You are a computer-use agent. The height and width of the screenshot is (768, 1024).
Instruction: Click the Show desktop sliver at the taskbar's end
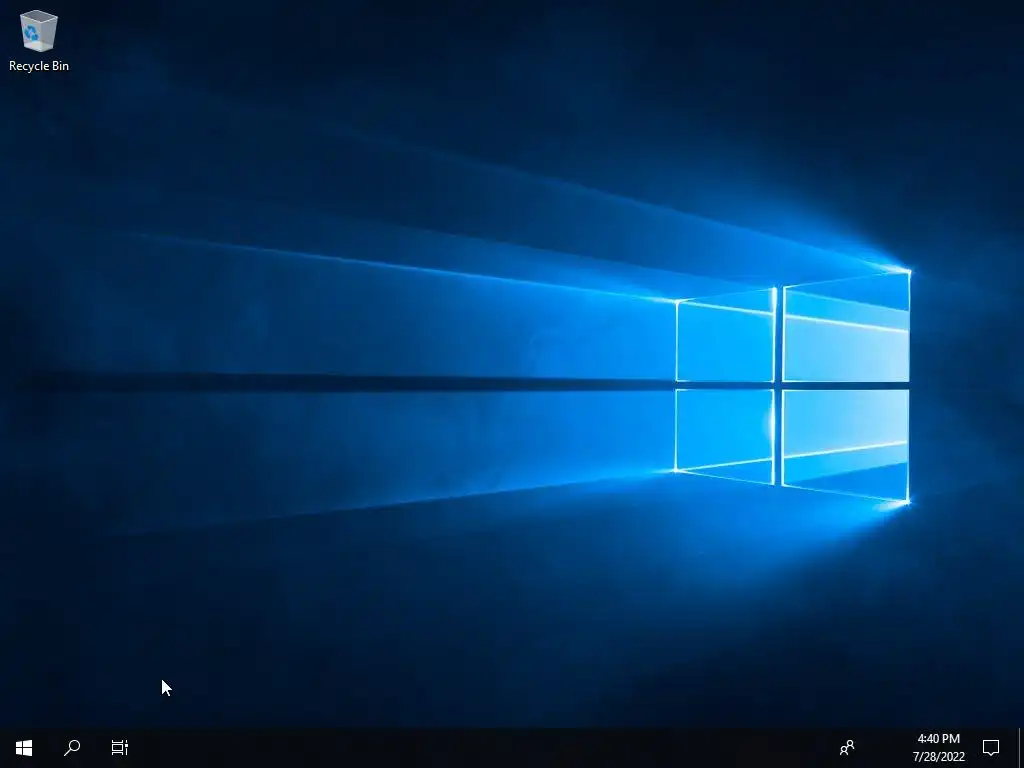tap(1020, 747)
